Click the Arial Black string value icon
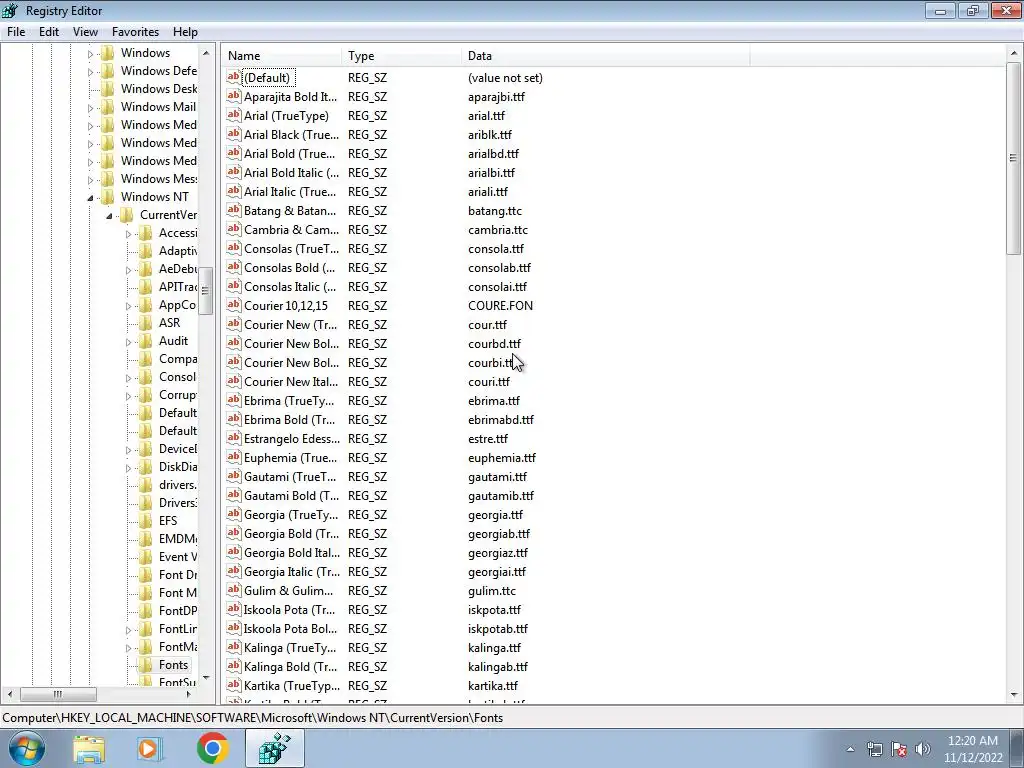 pyautogui.click(x=233, y=134)
